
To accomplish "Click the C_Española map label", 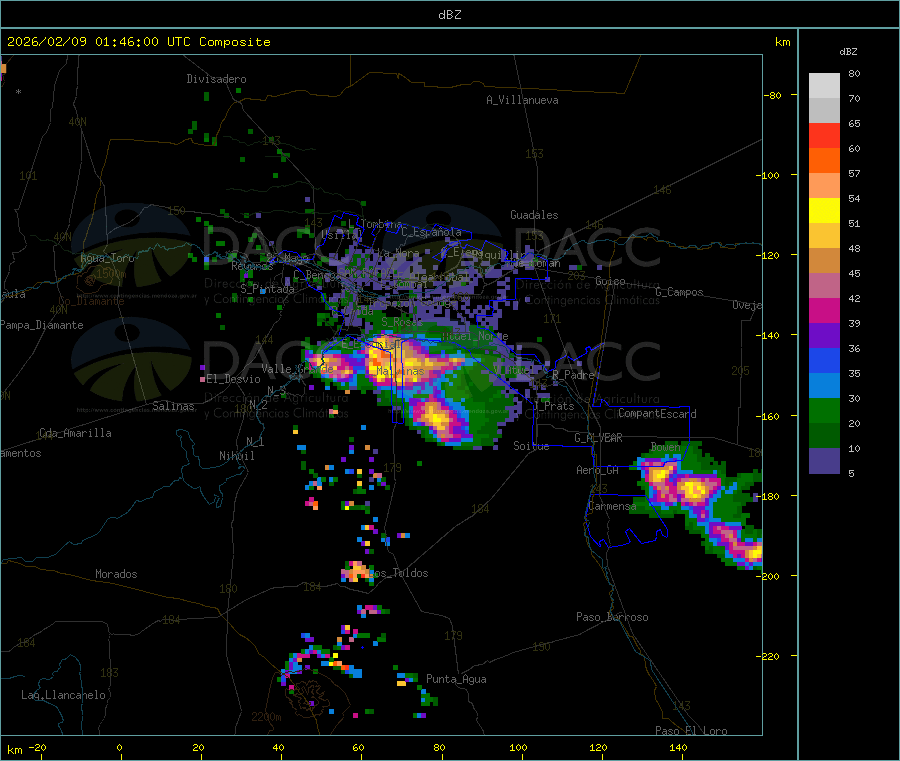I will click(431, 232).
